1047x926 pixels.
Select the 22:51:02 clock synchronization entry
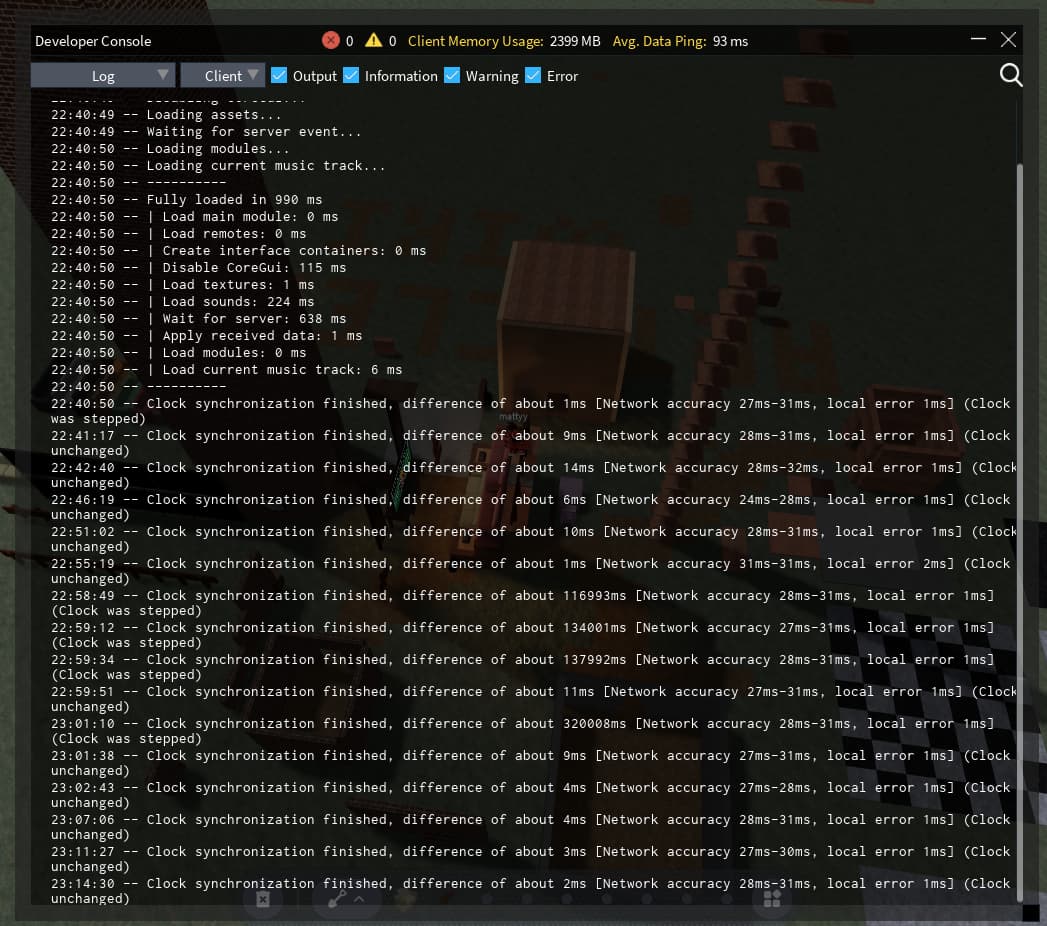pyautogui.click(x=534, y=539)
